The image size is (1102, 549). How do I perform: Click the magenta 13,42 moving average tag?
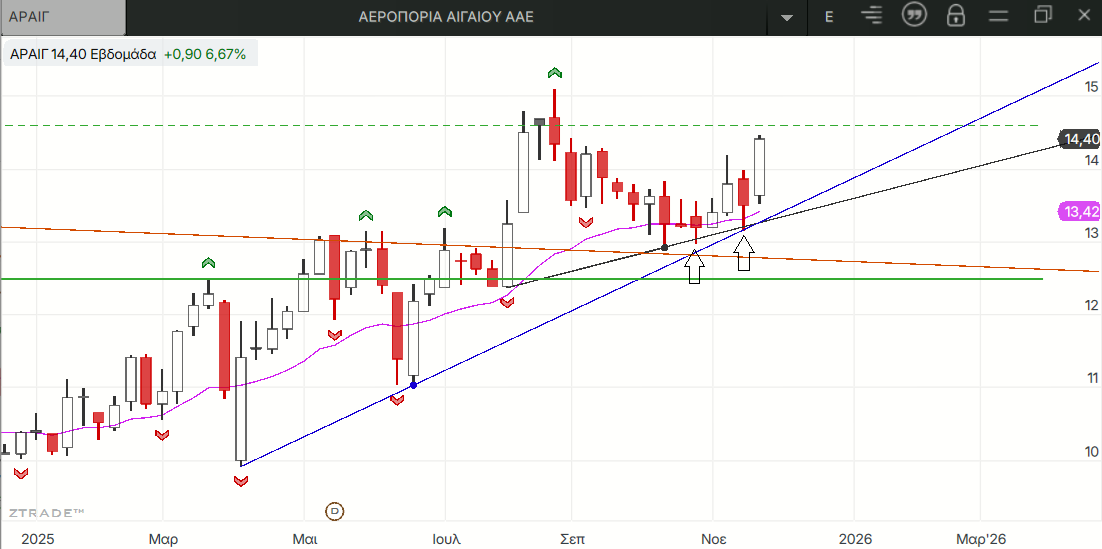pos(1080,211)
